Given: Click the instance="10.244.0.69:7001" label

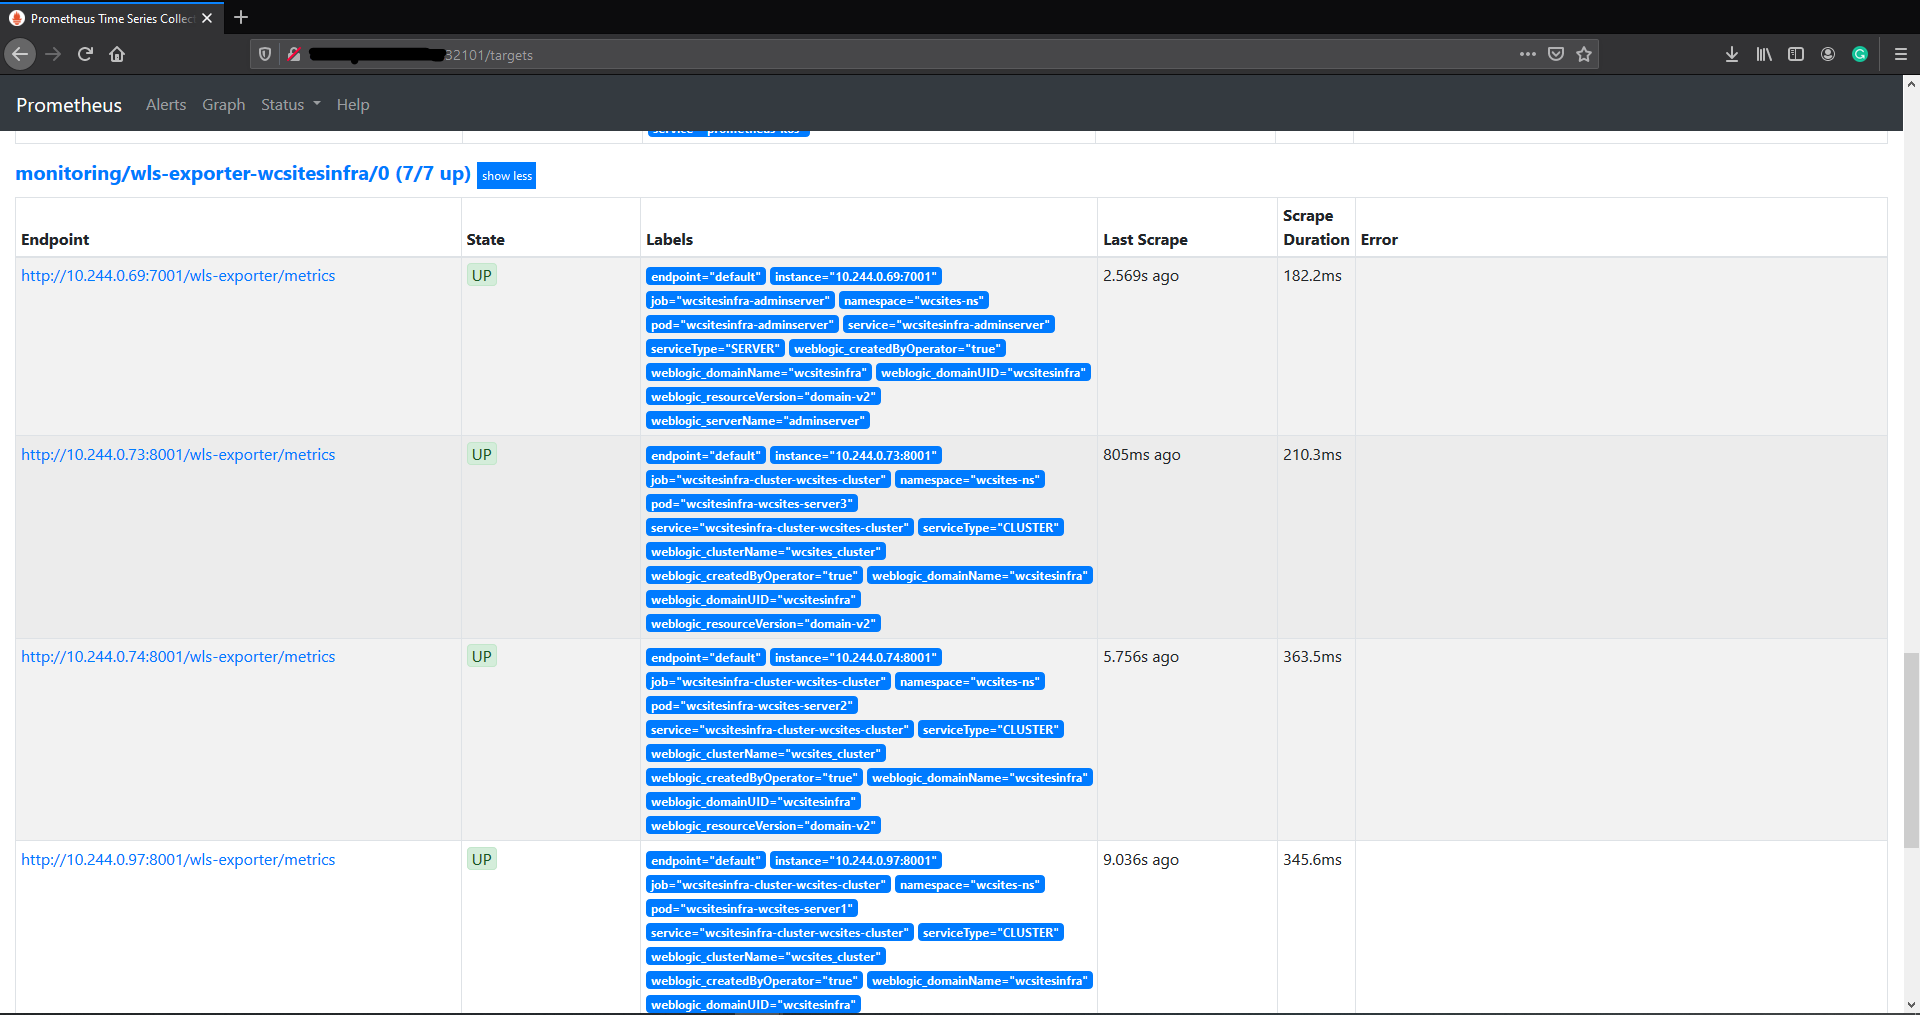Looking at the screenshot, I should pos(856,277).
